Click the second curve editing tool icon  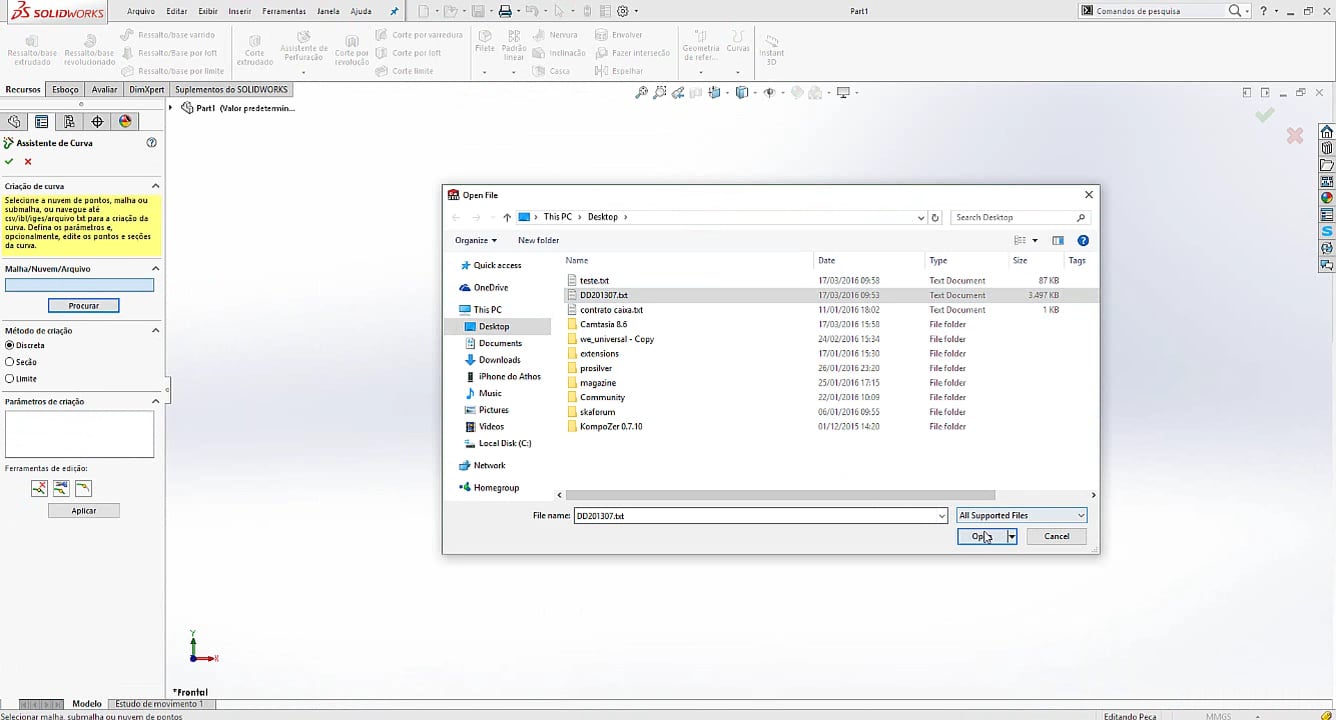click(x=61, y=488)
